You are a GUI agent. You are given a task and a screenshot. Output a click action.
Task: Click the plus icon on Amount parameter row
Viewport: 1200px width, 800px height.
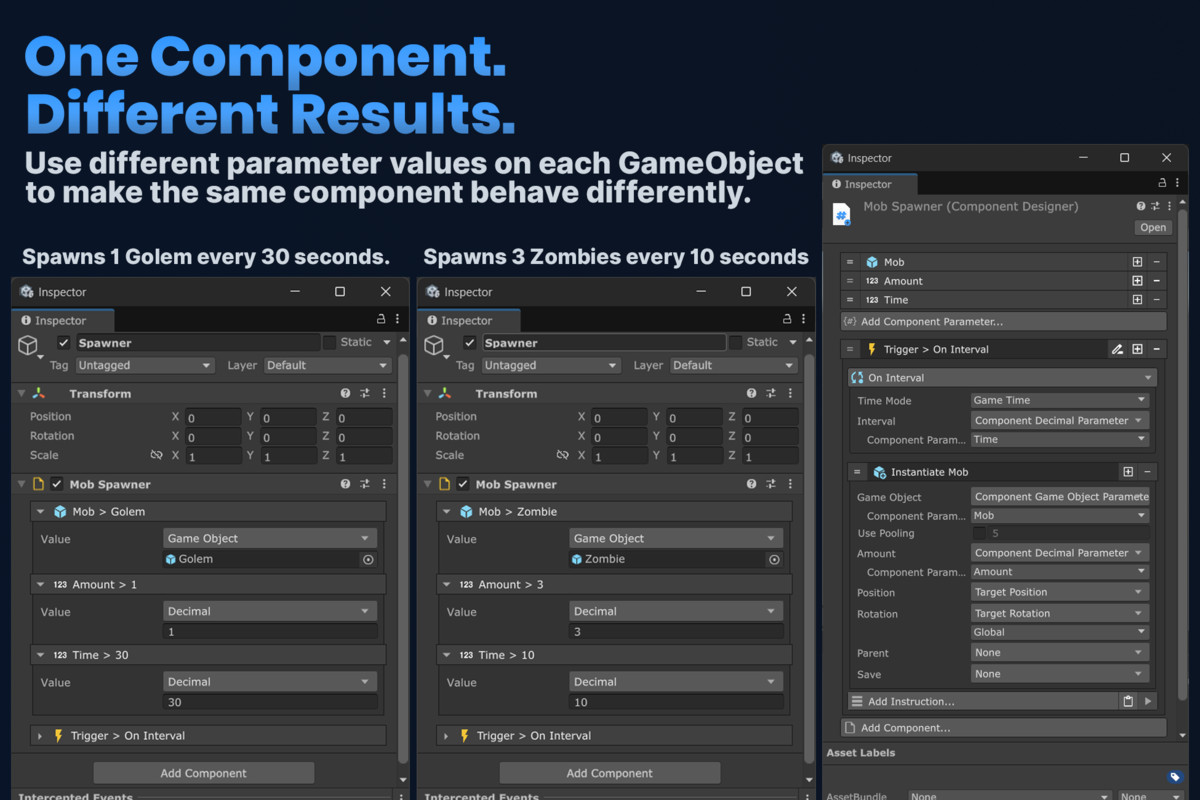pos(1137,281)
